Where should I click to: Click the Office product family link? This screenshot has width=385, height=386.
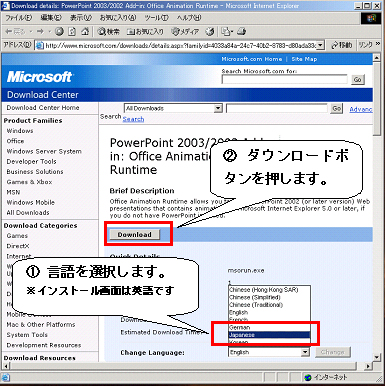point(15,141)
